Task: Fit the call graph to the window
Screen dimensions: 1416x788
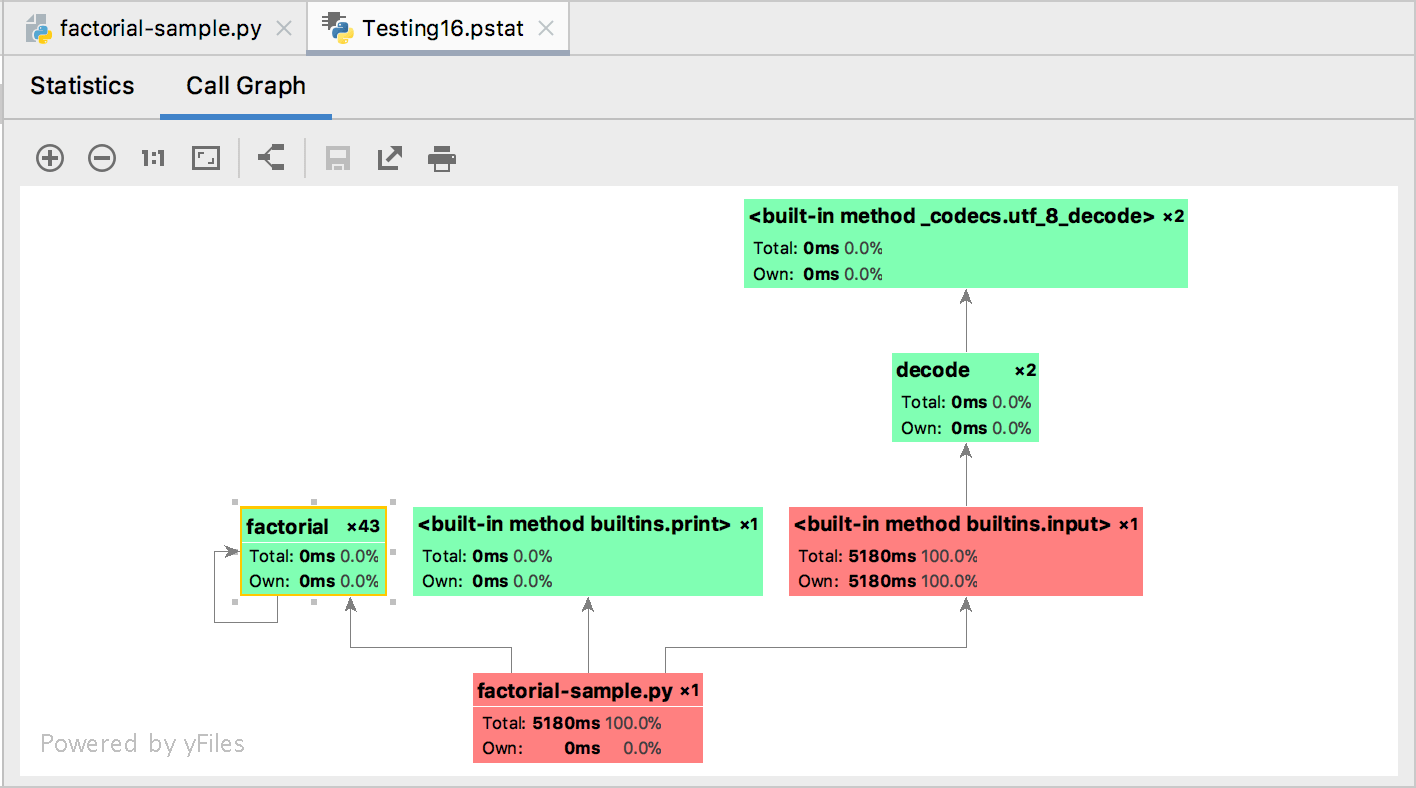Action: (x=205, y=158)
